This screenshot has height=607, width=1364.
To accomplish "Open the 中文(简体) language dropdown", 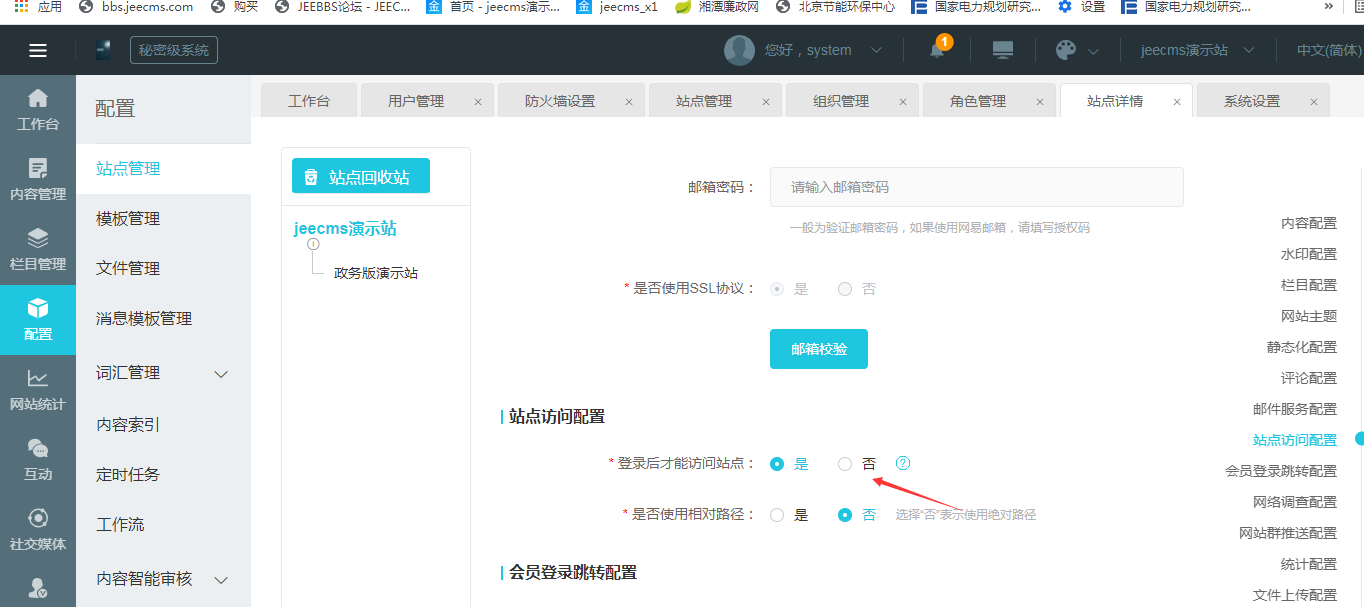I will pos(1329,50).
